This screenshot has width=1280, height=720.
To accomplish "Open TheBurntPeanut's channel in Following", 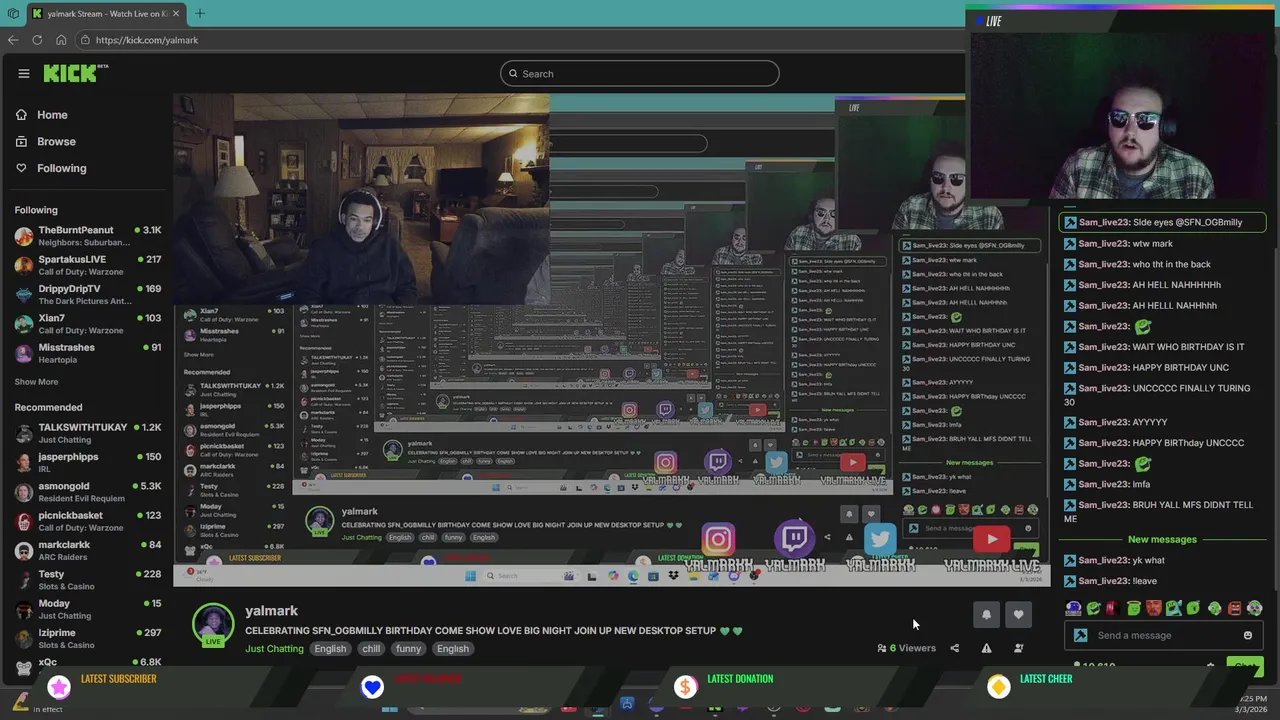I will click(x=88, y=236).
